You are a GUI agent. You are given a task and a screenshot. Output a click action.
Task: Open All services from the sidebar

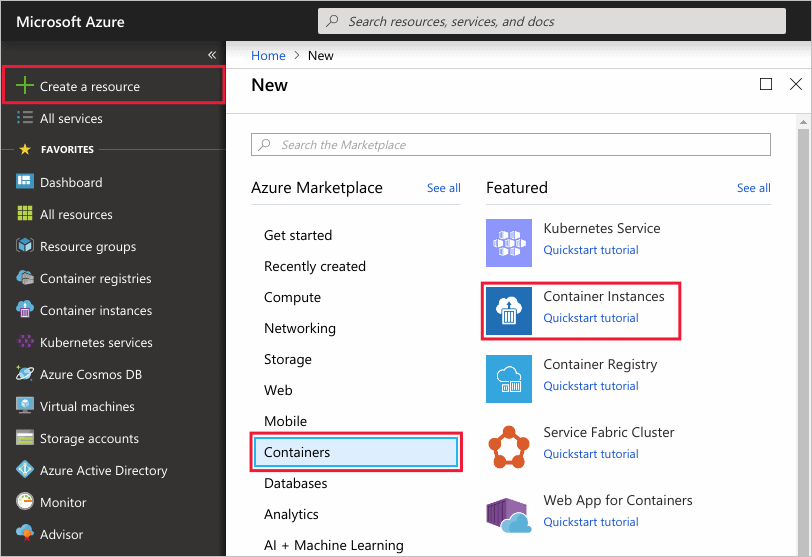point(71,118)
